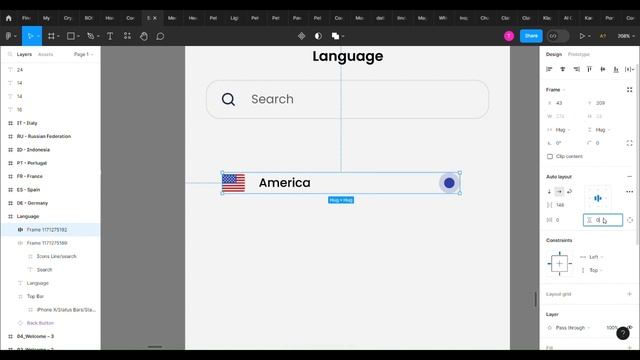
Task: Click Align right icon
Action: 576,69
